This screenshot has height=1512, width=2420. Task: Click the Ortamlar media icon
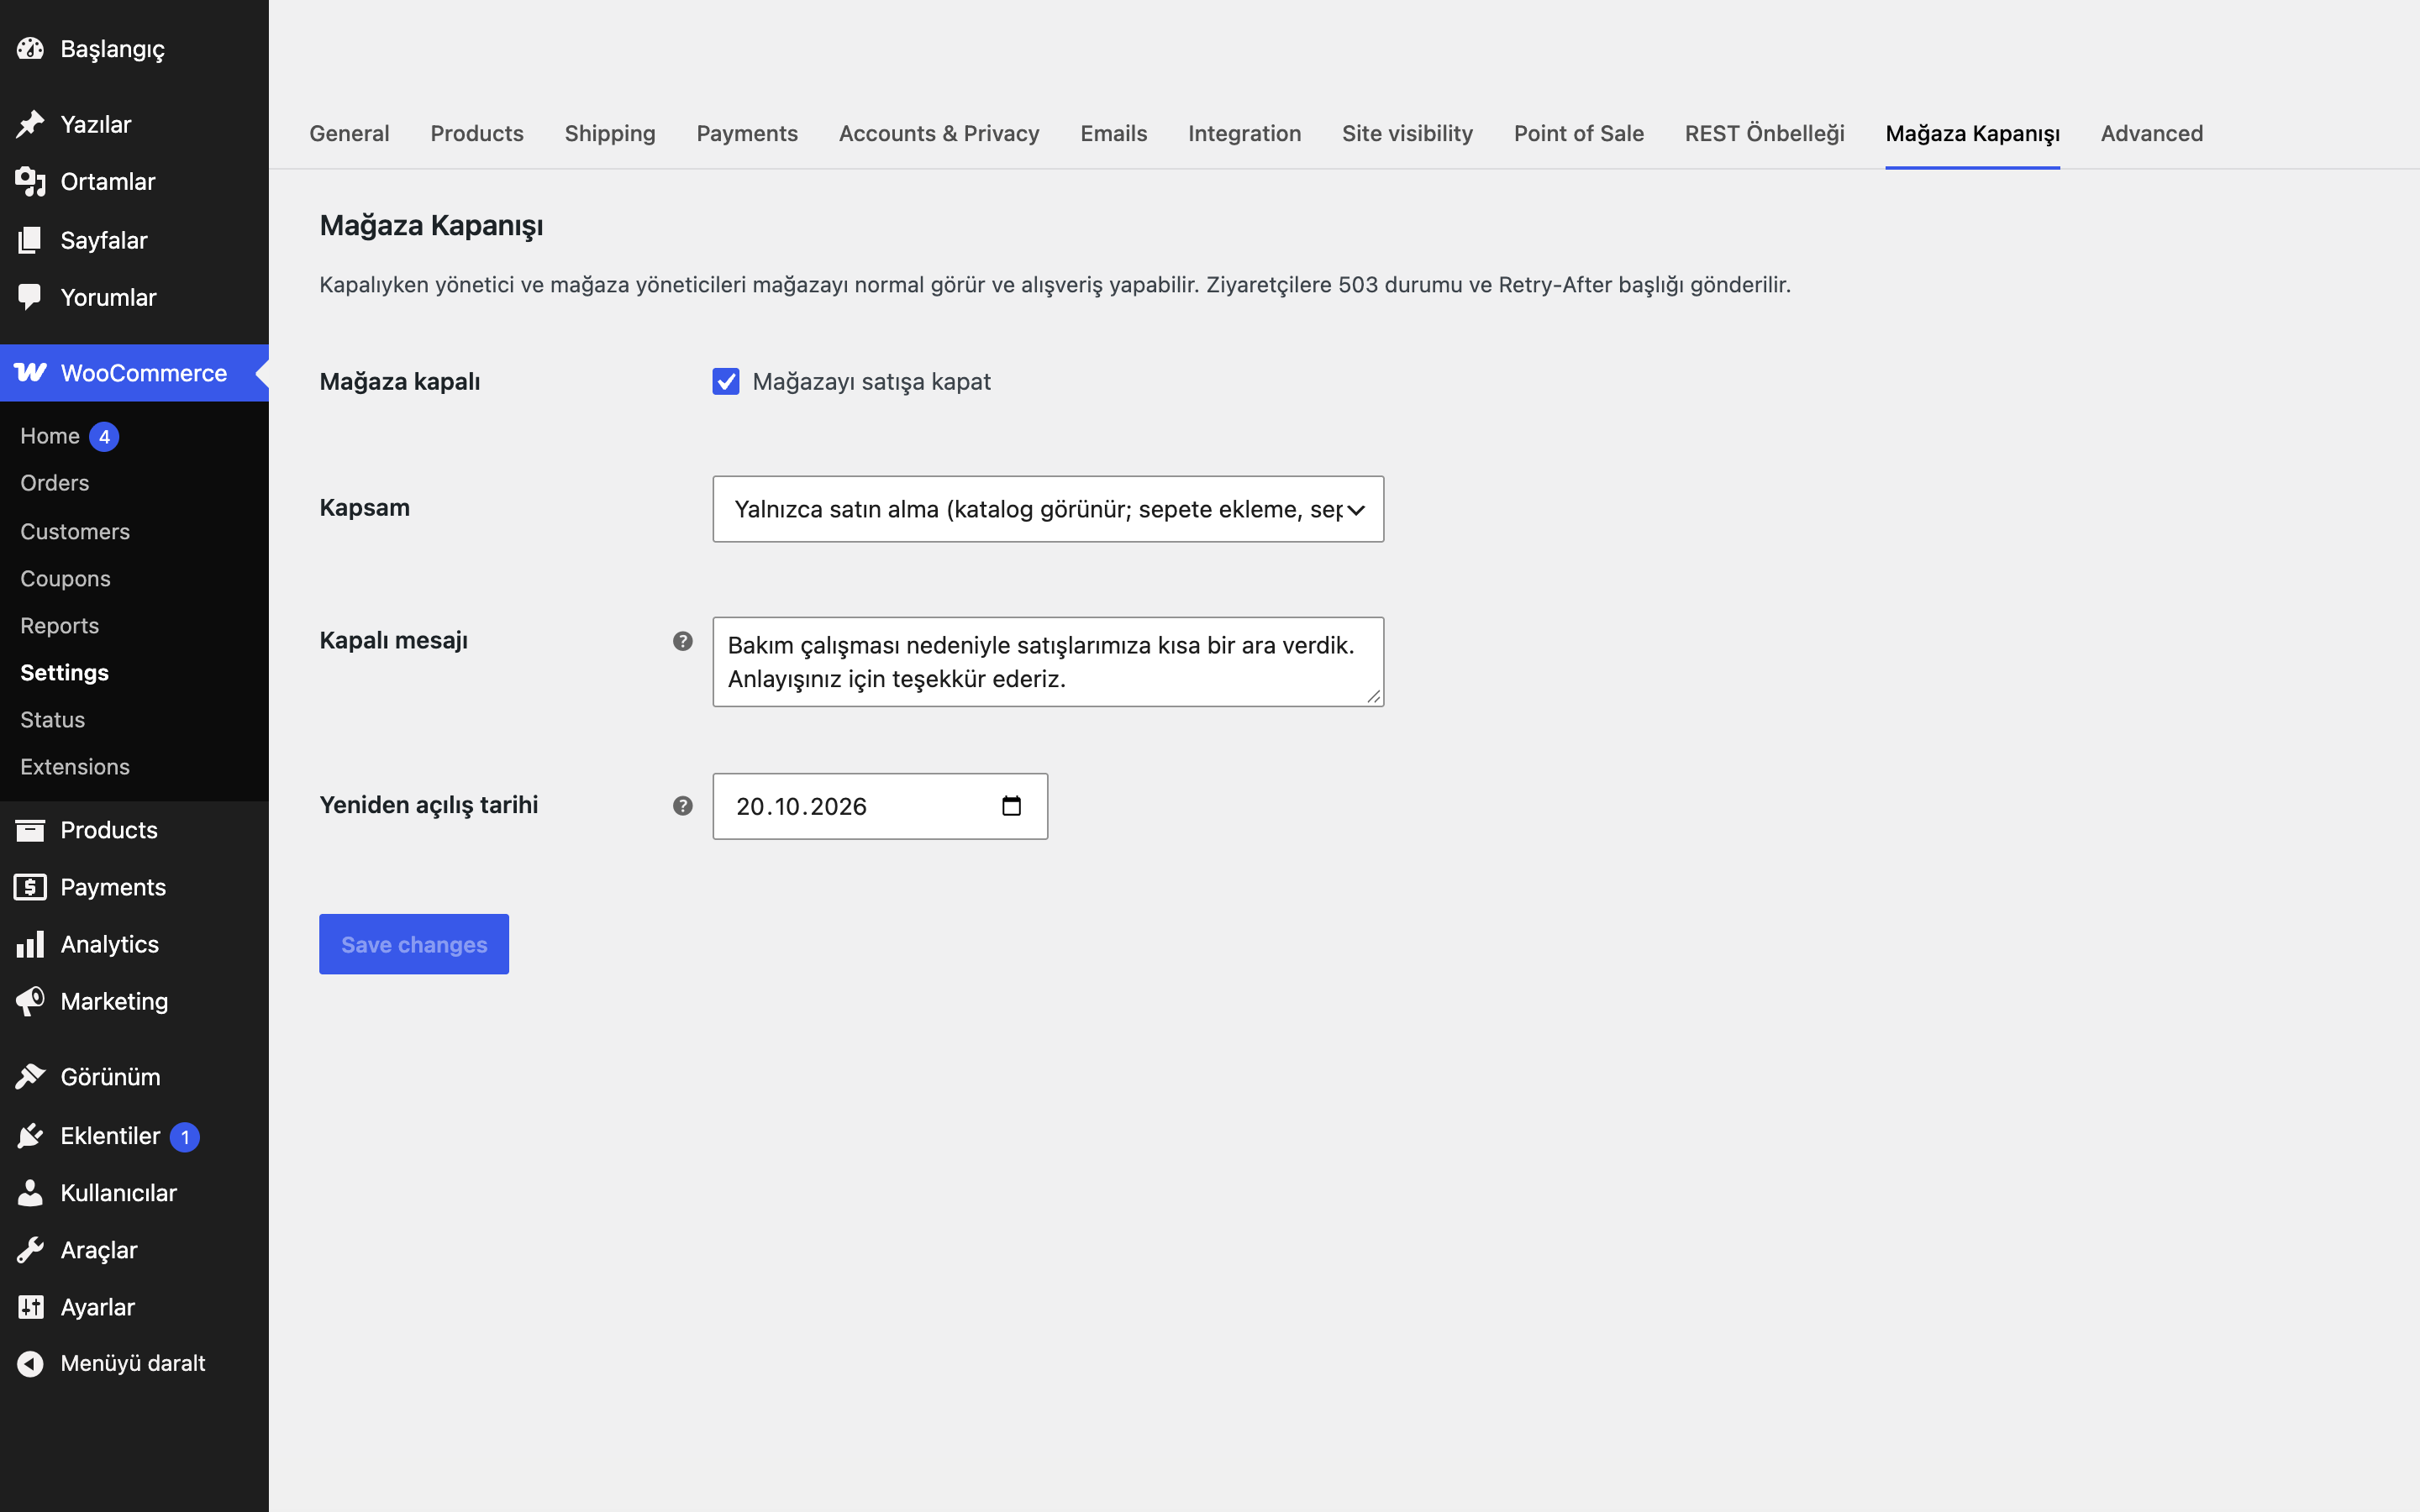(30, 181)
